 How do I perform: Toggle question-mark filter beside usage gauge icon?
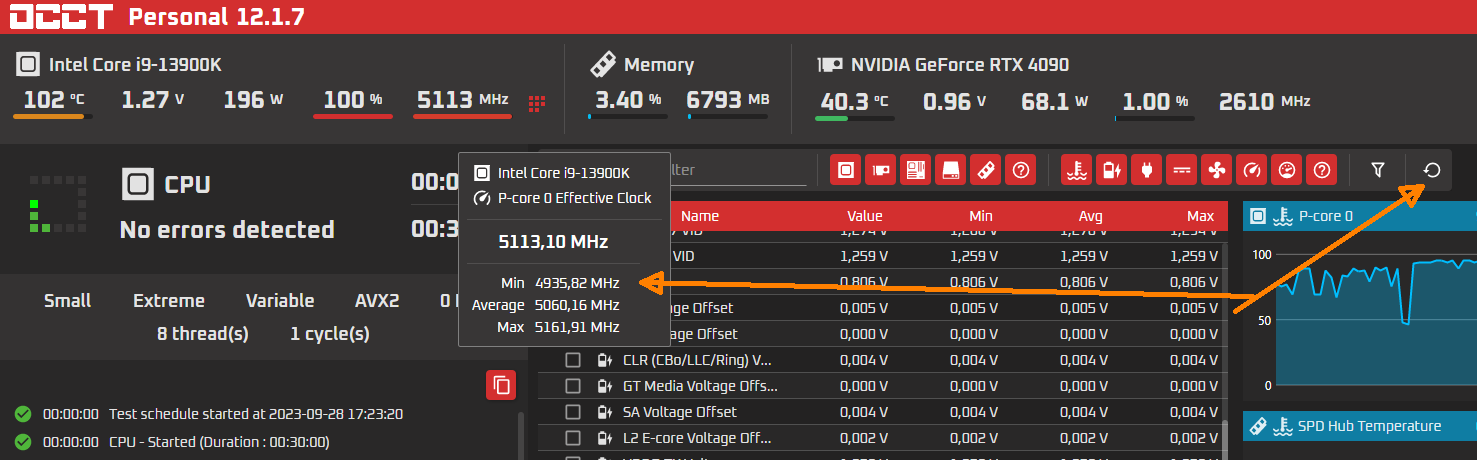tap(1322, 170)
